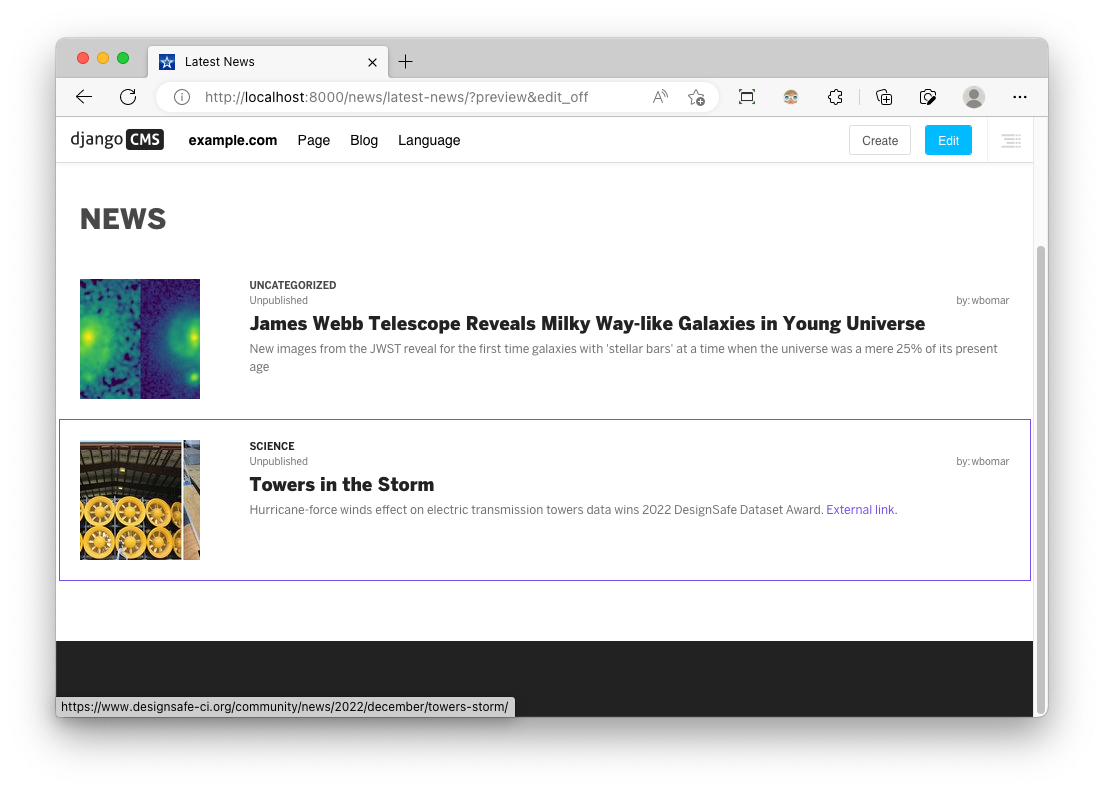1104x791 pixels.
Task: Click the SCIENCE category label
Action: click(x=272, y=447)
